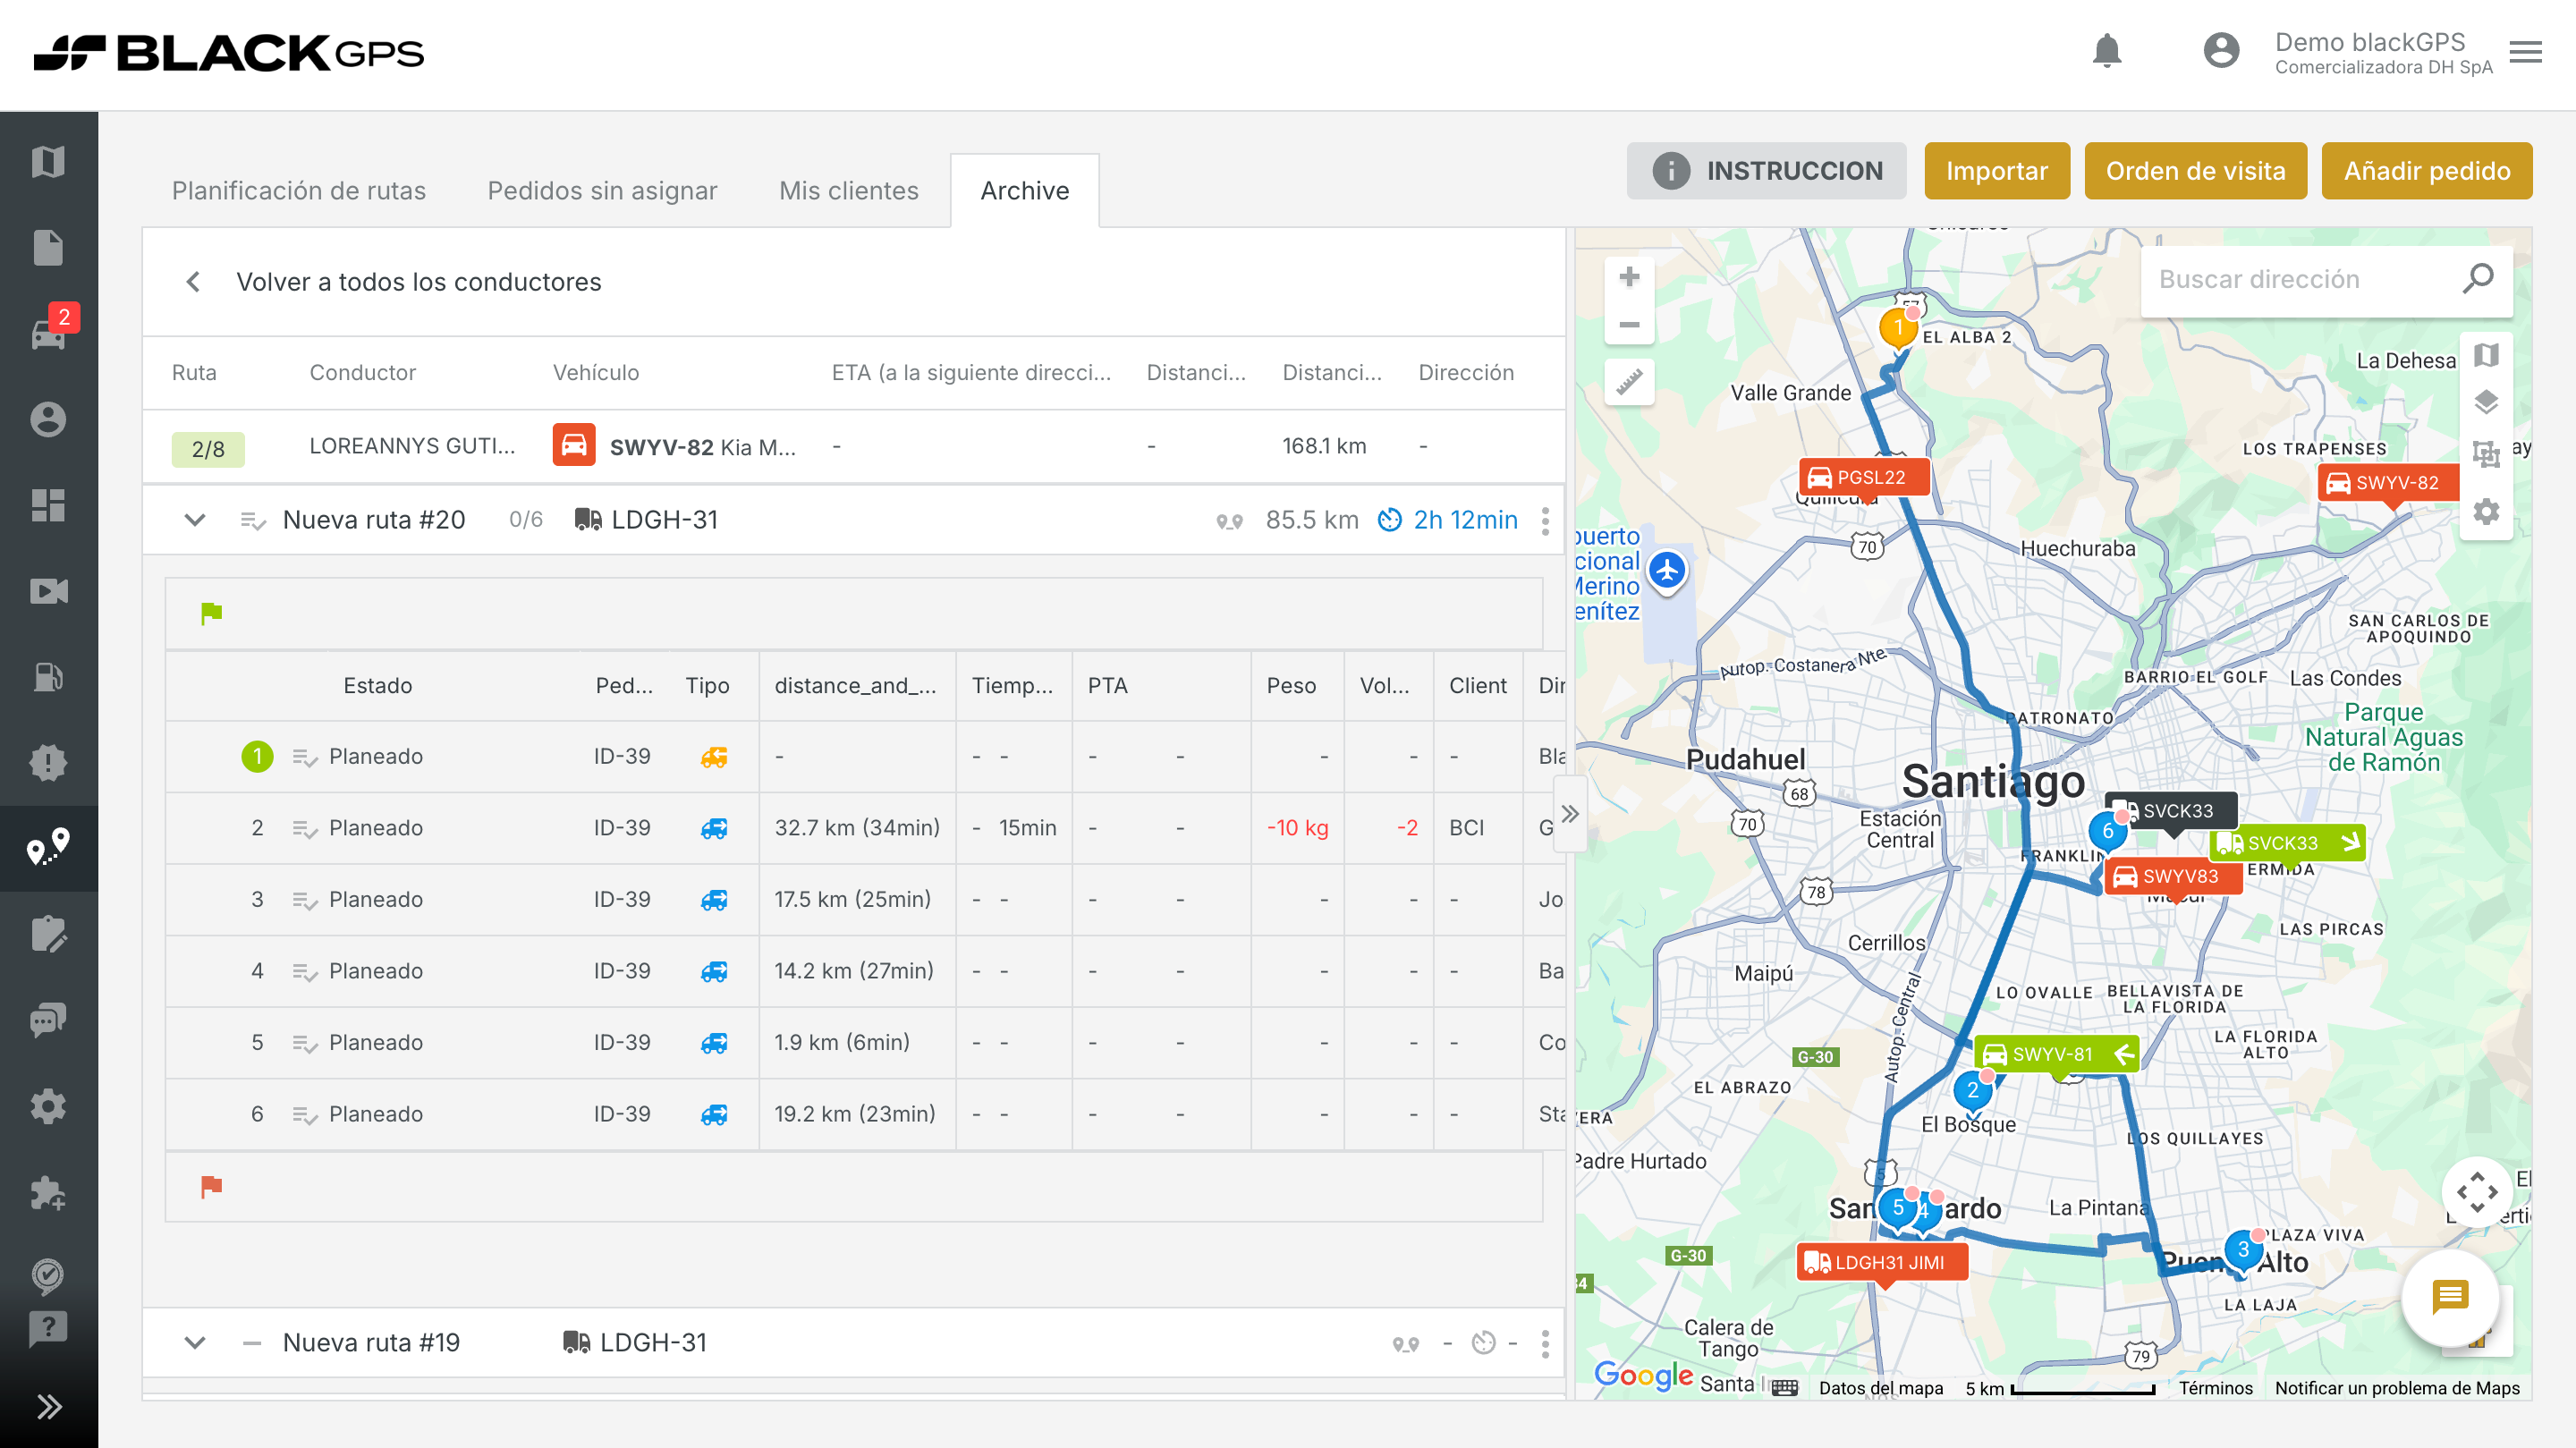2576x1448 pixels.
Task: Open the dashboard widgets sidebar icon
Action: pyautogui.click(x=48, y=505)
